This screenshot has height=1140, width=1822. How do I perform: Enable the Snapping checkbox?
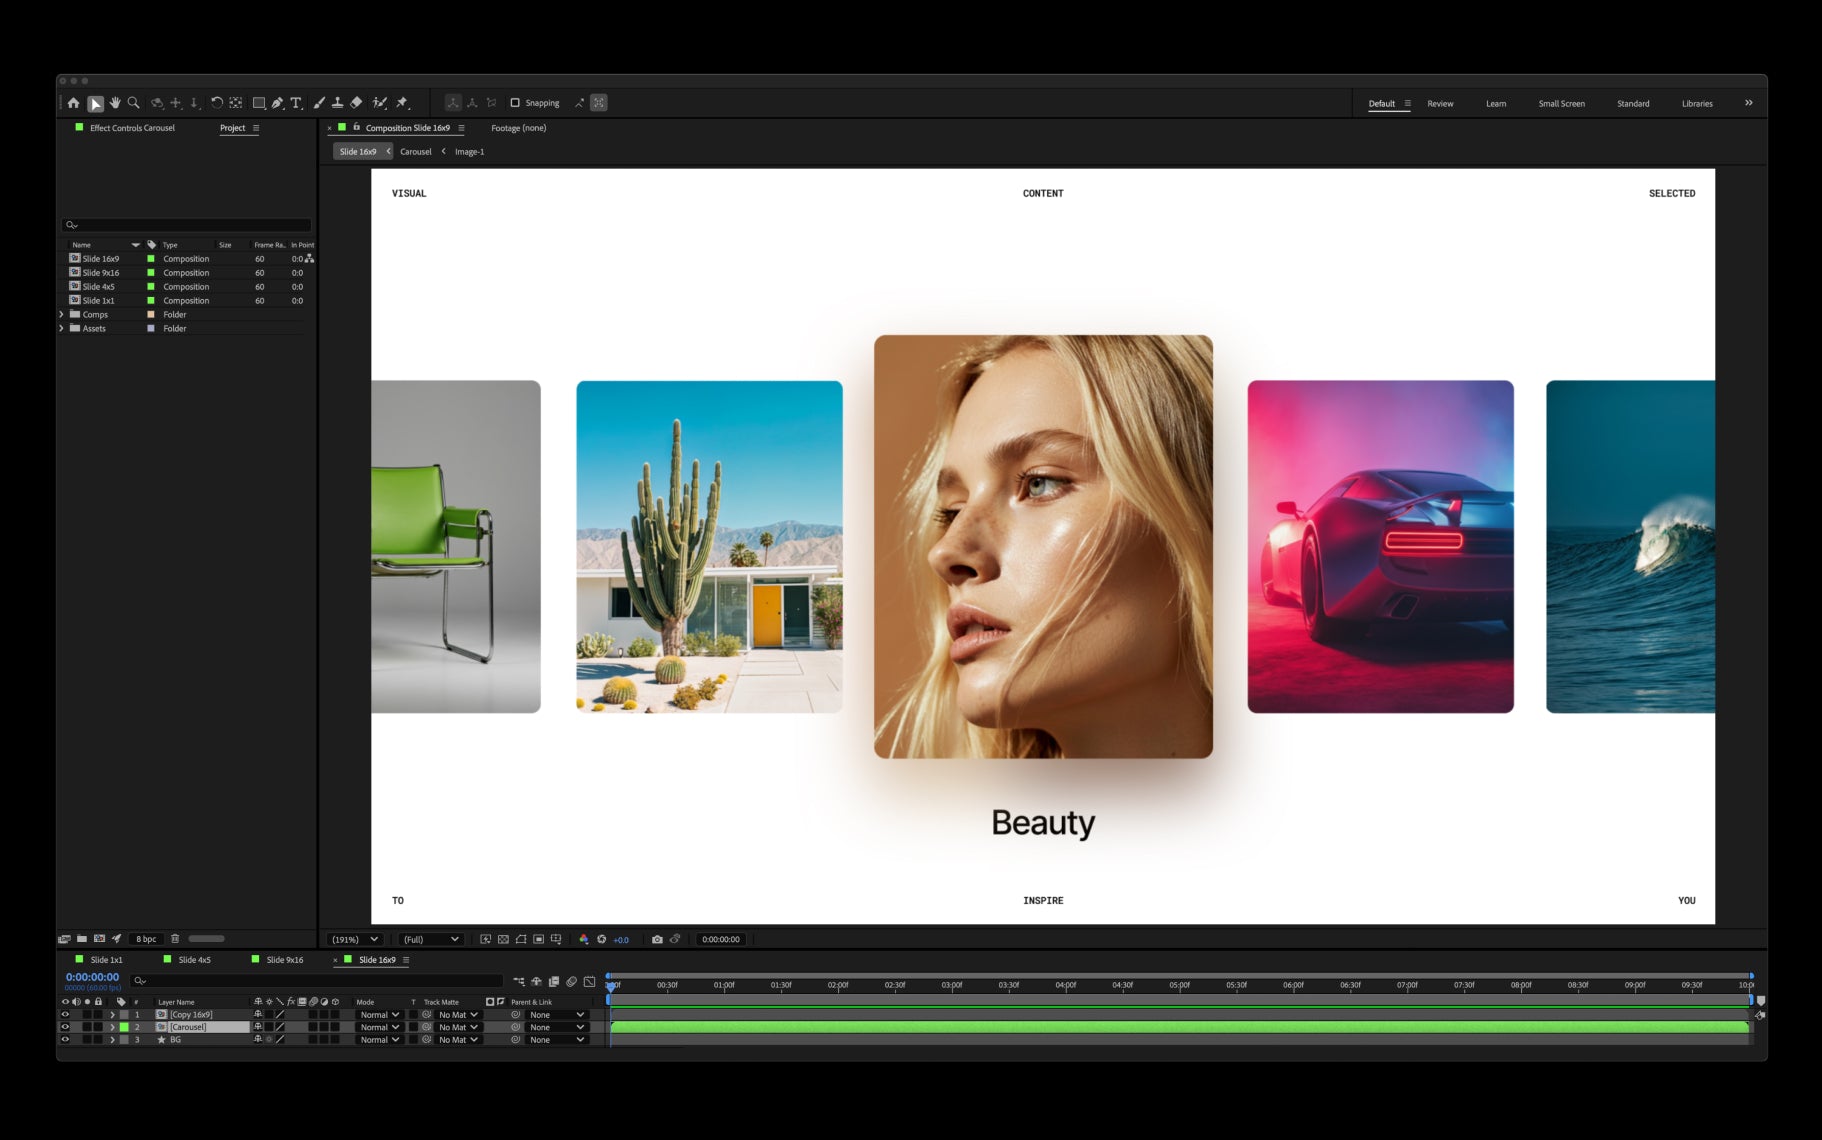click(x=515, y=103)
